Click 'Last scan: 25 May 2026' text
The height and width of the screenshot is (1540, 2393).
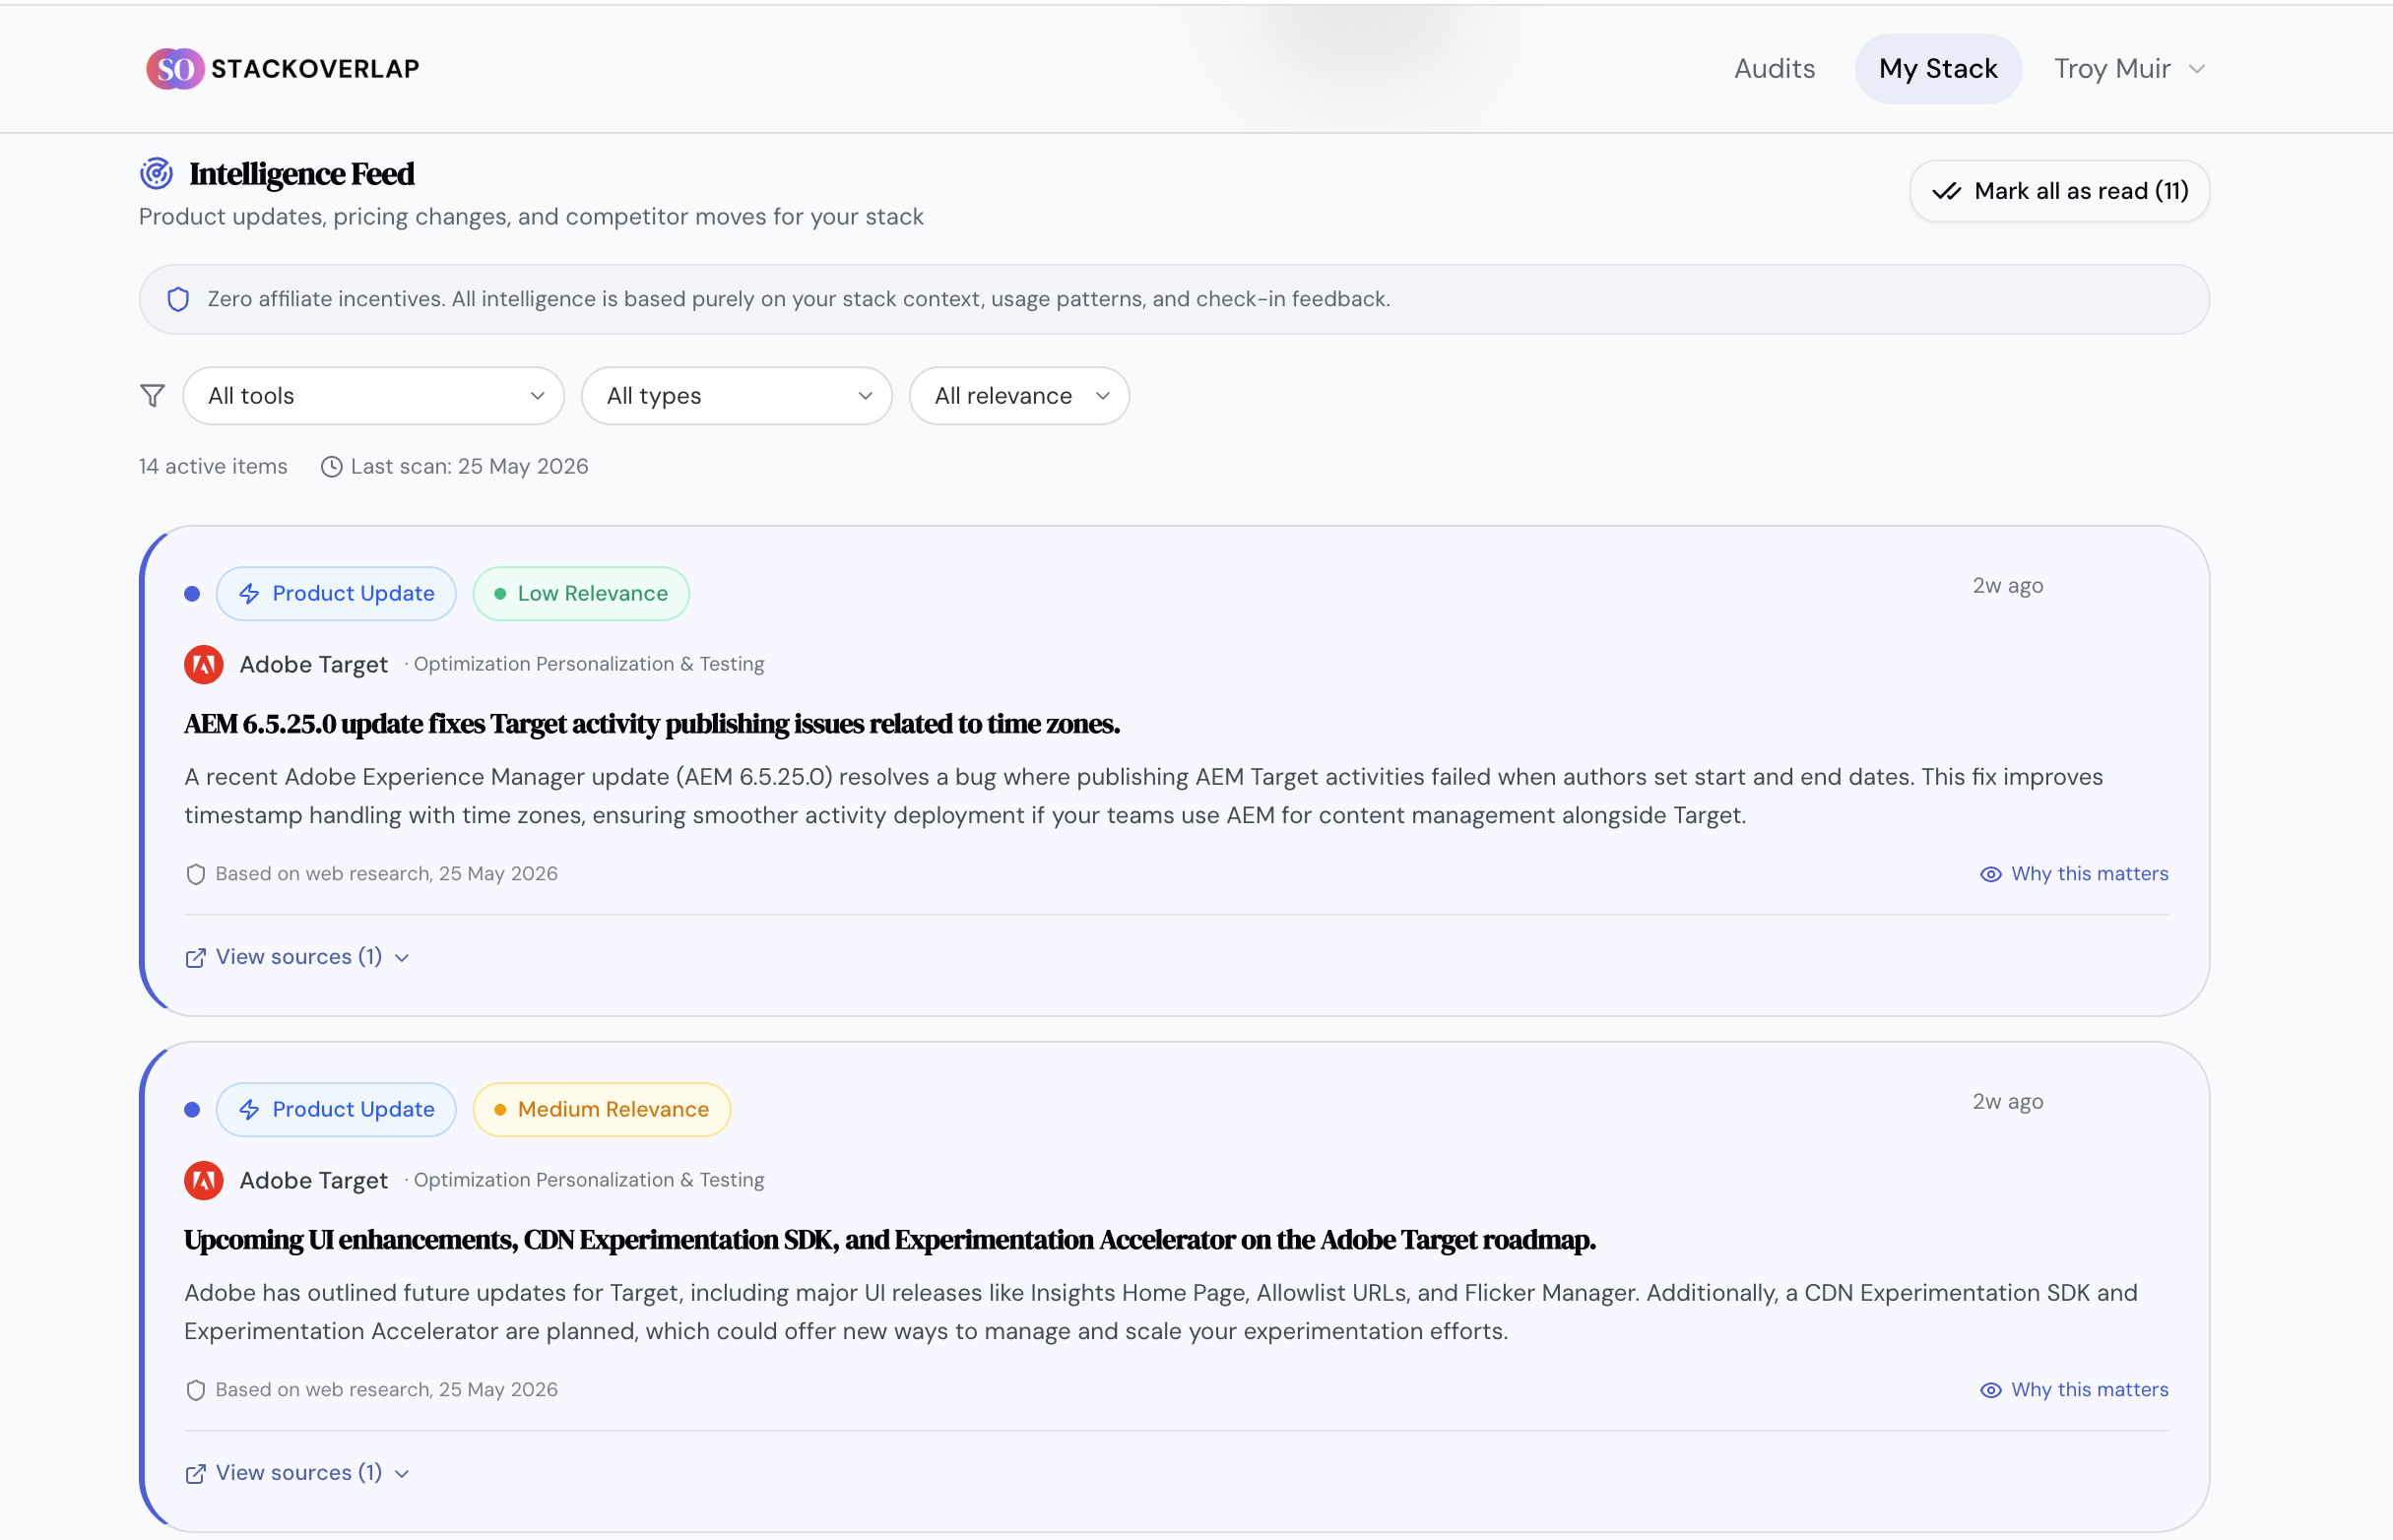[x=469, y=467]
